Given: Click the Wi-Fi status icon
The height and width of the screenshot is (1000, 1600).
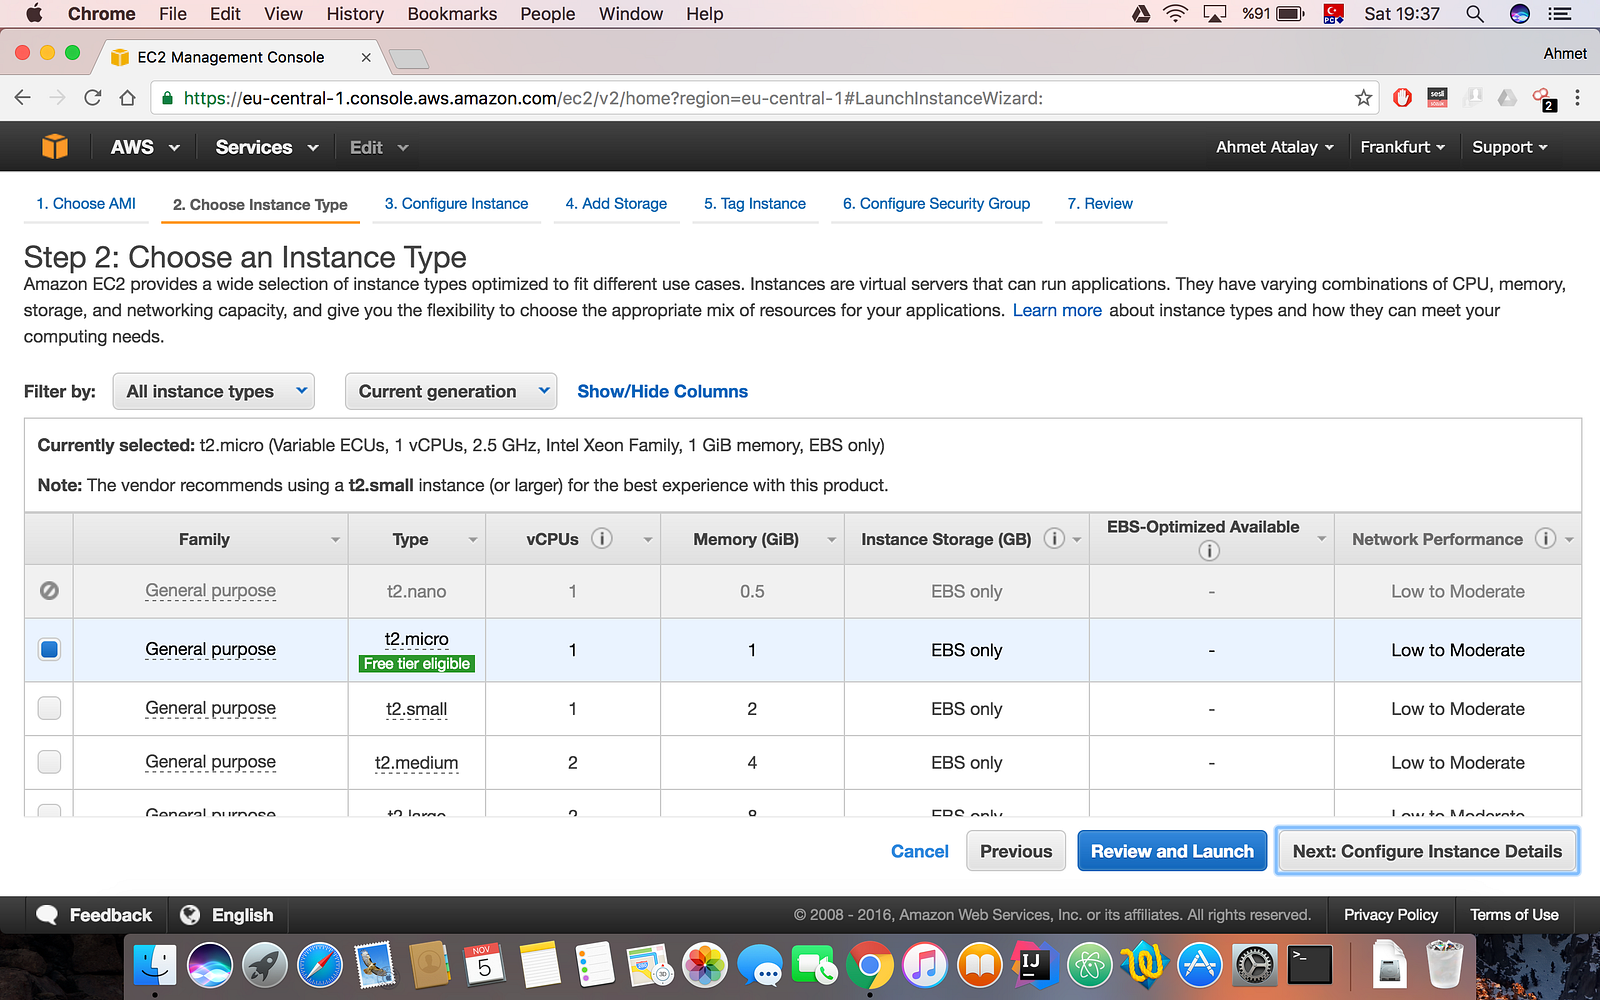Looking at the screenshot, I should (1175, 14).
